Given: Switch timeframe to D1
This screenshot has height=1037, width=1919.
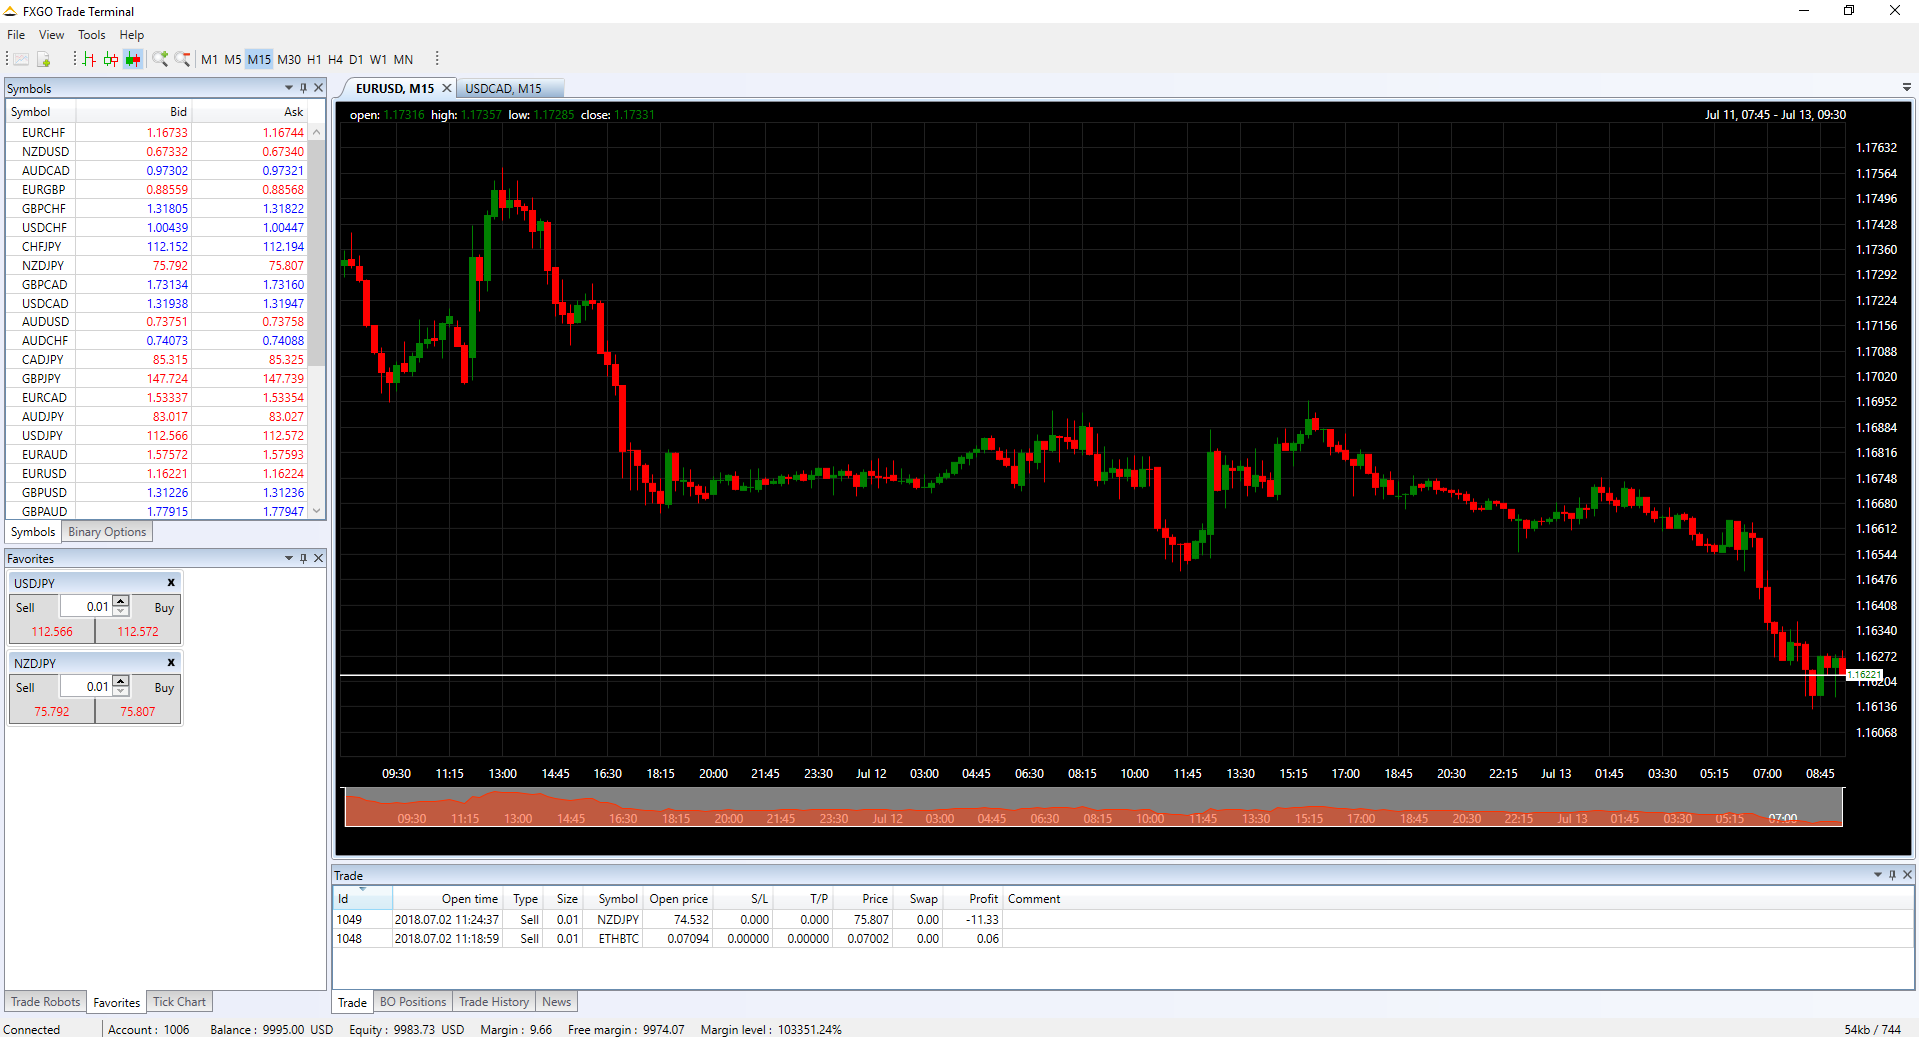Looking at the screenshot, I should pyautogui.click(x=356, y=60).
